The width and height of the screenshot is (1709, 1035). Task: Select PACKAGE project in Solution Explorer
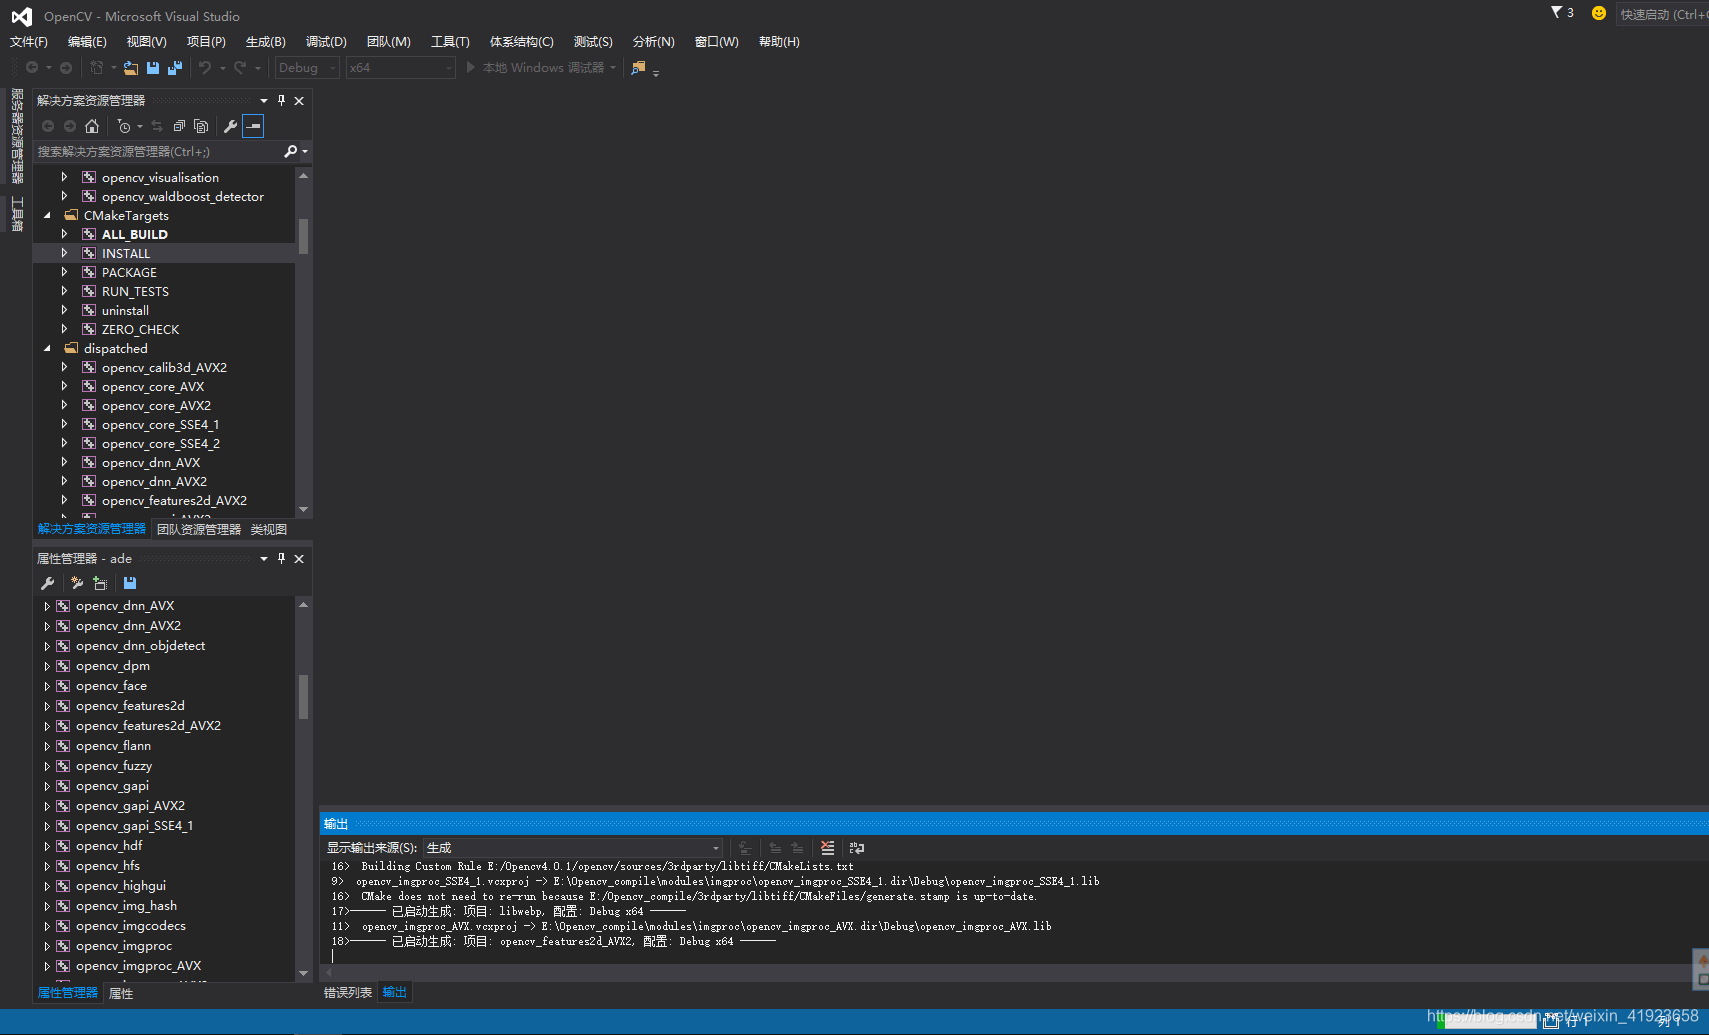[129, 272]
